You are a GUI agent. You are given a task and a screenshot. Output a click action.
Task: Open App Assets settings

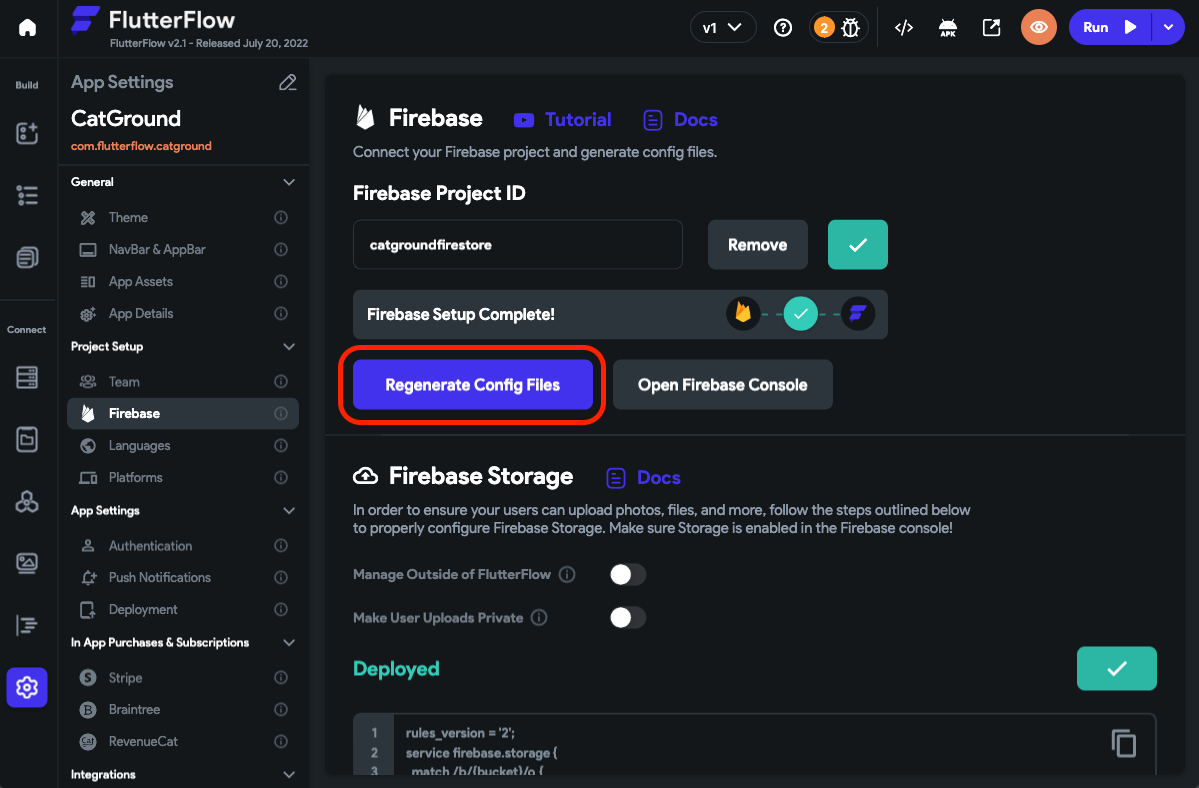point(183,281)
